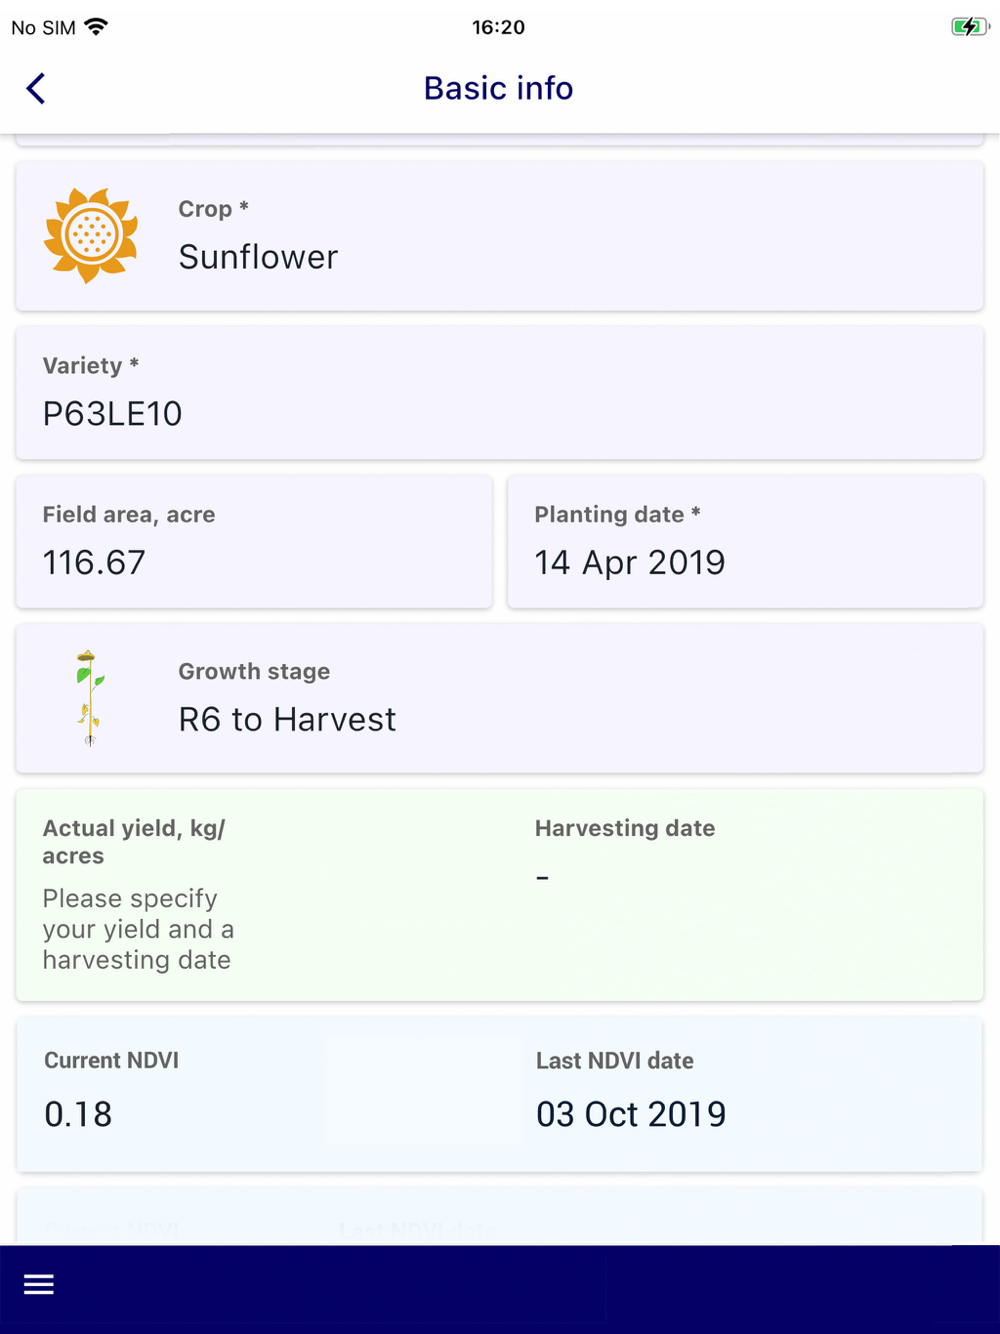
Task: Tap the No SIM status text
Action: (43, 28)
